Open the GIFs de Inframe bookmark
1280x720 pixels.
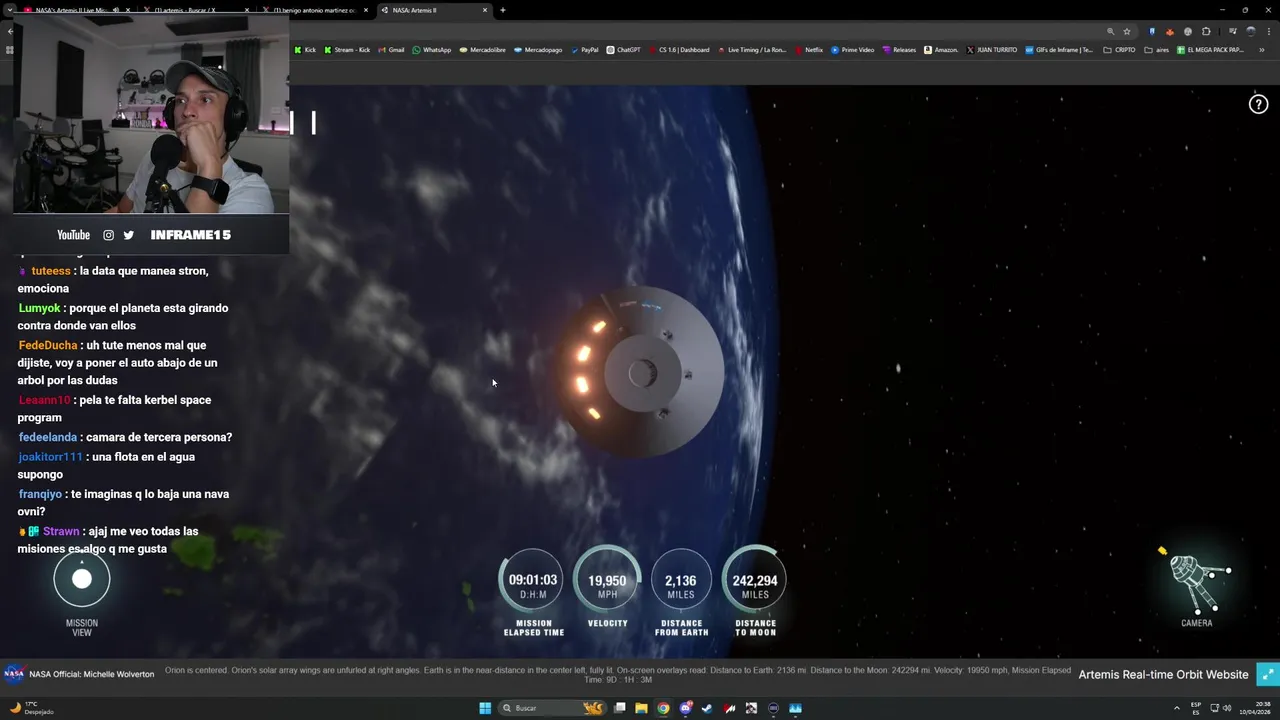(x=1059, y=50)
